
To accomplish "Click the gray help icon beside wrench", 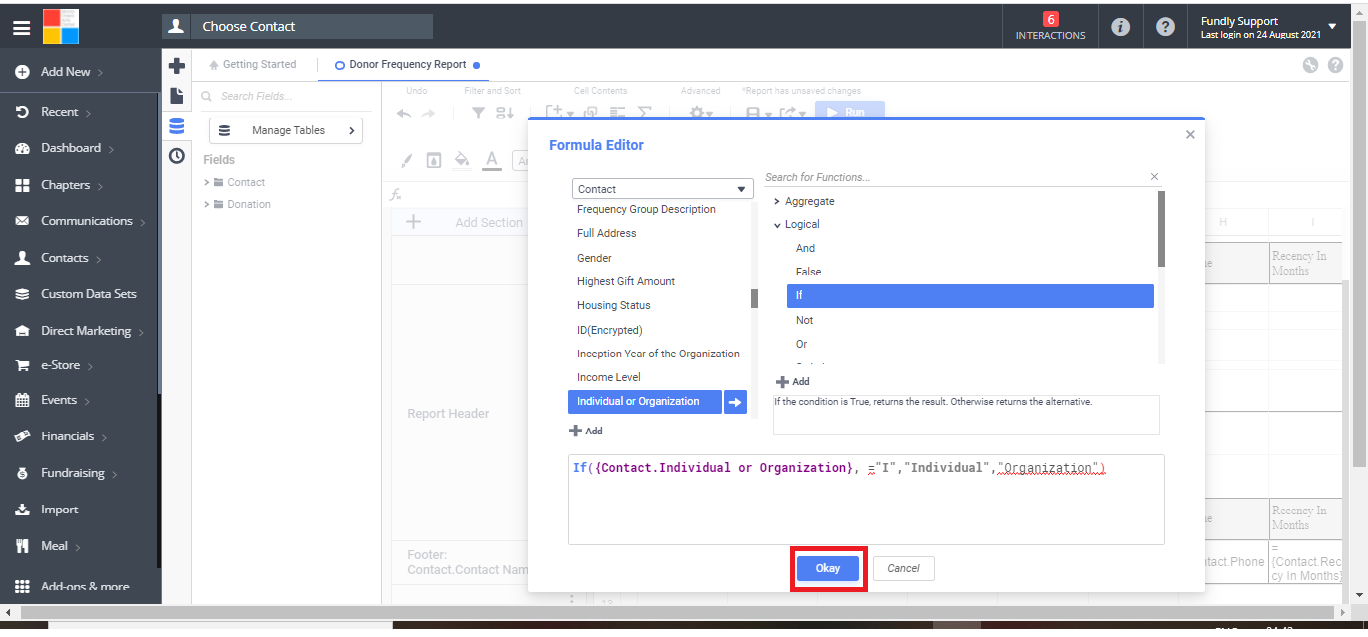I will click(x=1335, y=65).
